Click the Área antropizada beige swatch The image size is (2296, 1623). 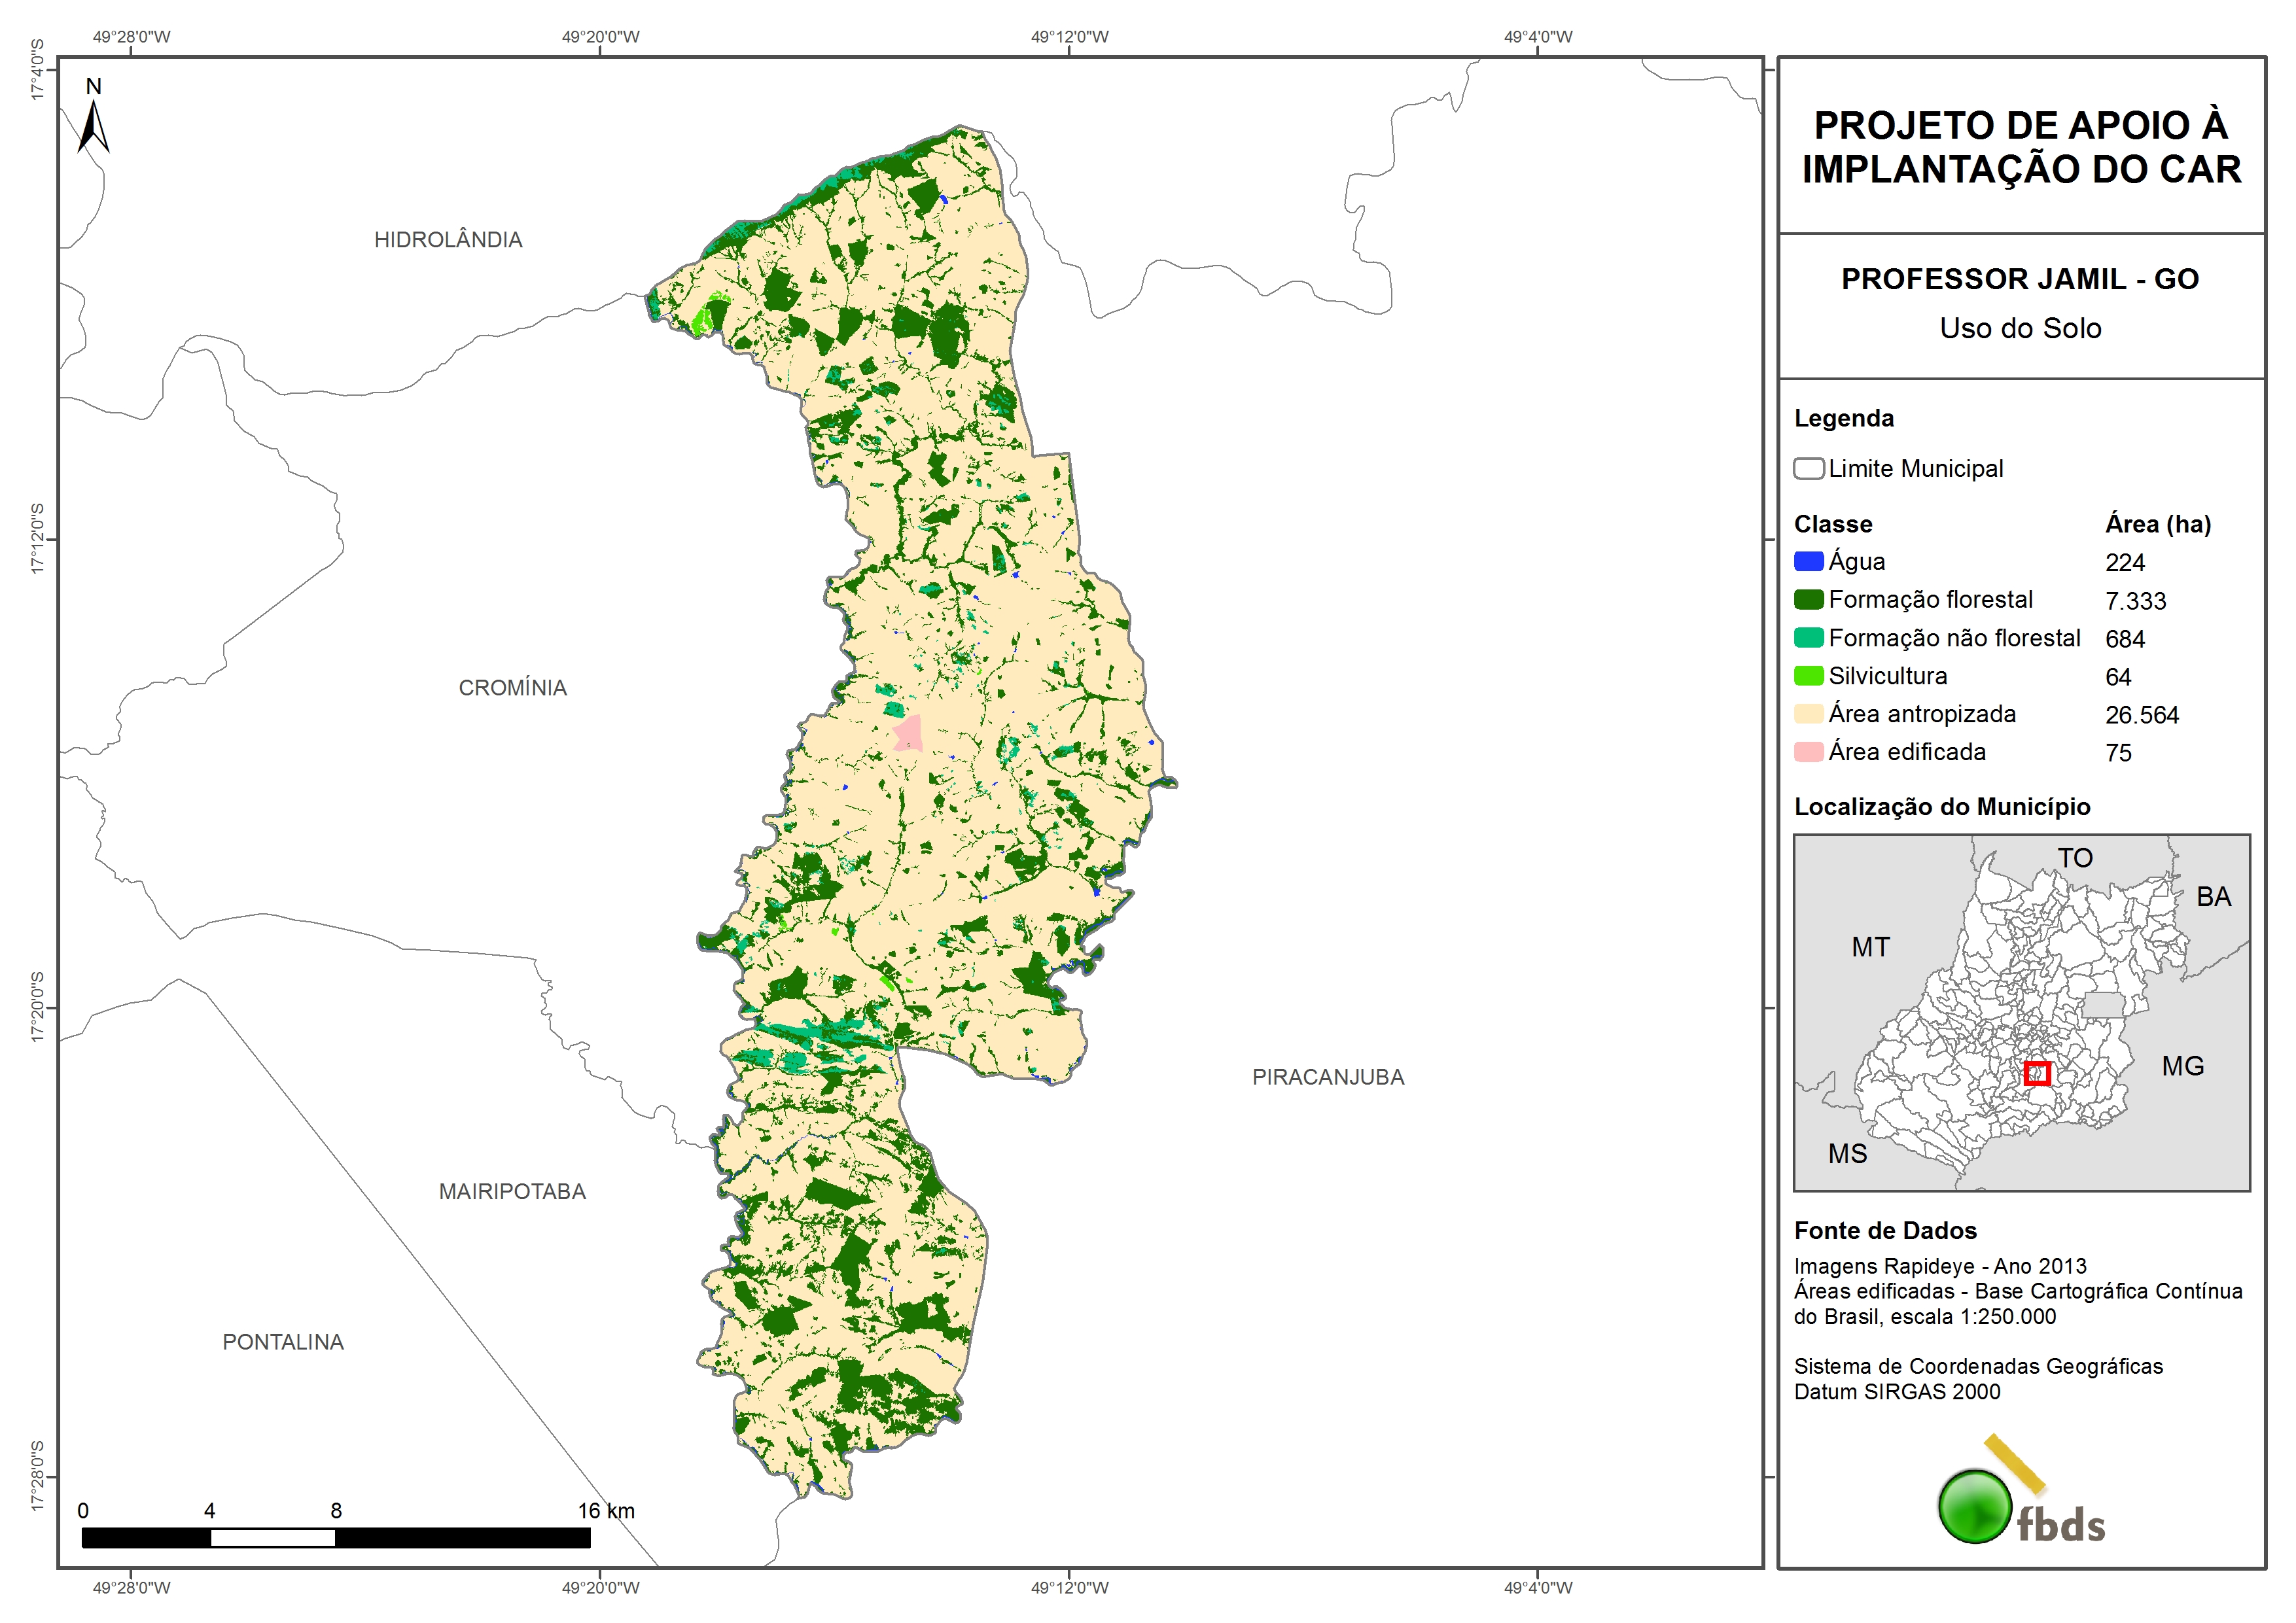1808,714
